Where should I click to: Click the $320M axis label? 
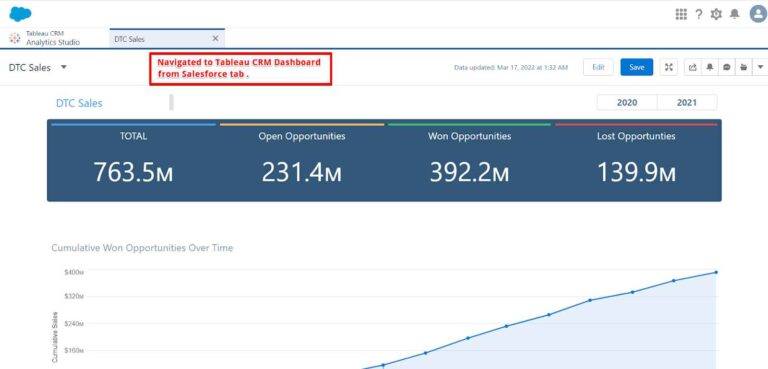pyautogui.click(x=74, y=296)
